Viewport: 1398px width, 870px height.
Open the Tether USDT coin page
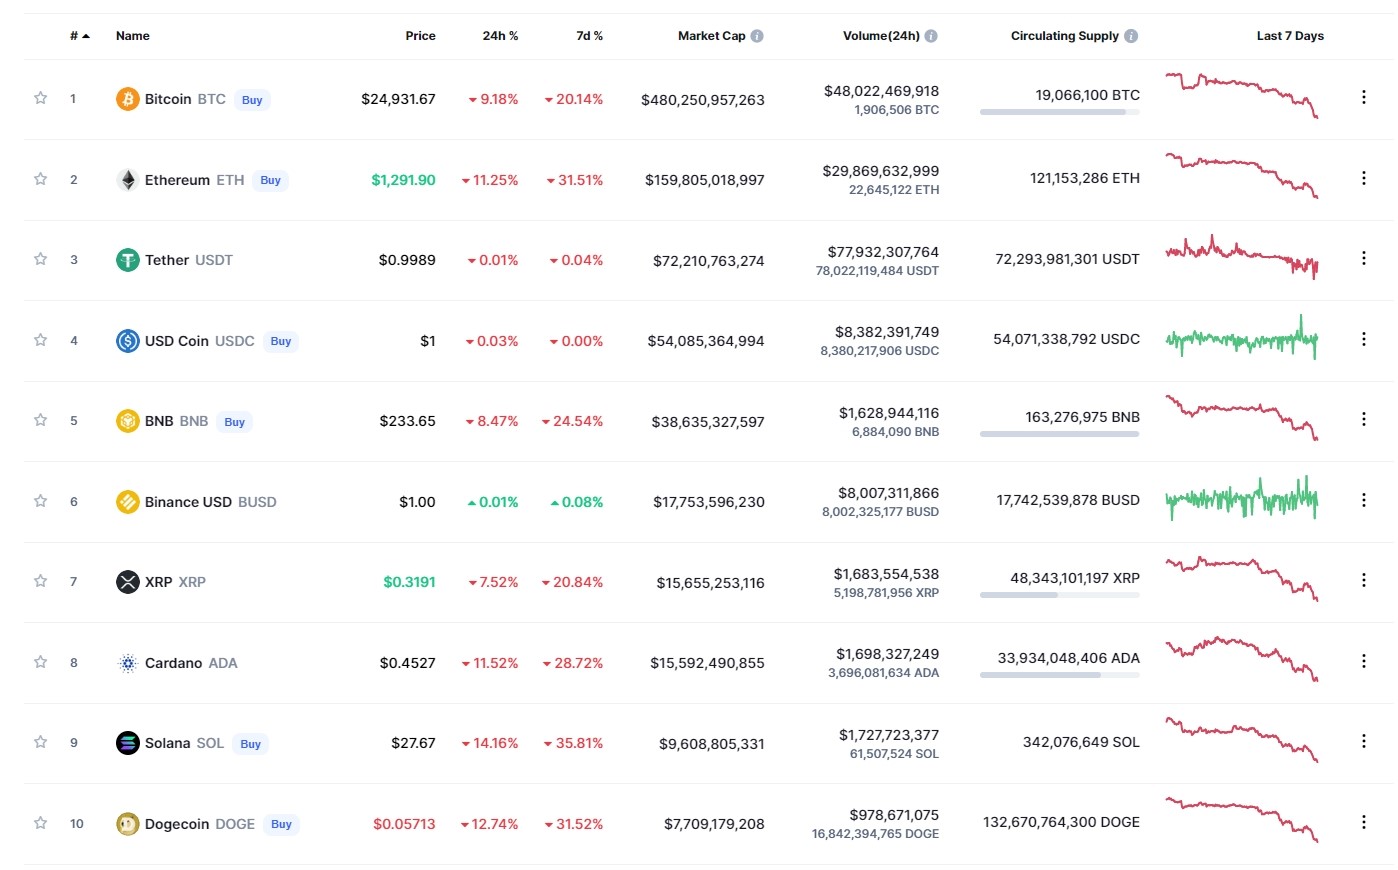coord(189,260)
